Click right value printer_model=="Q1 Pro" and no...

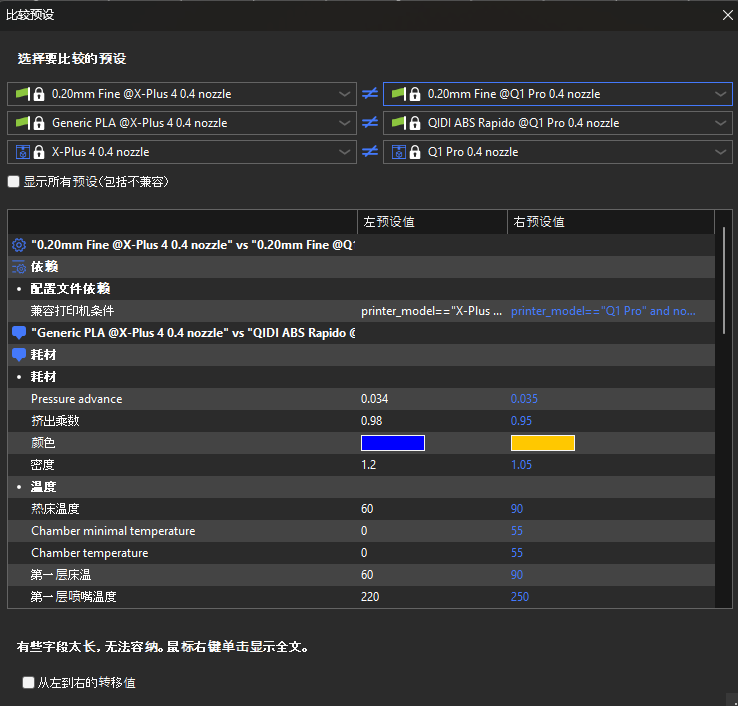603,311
